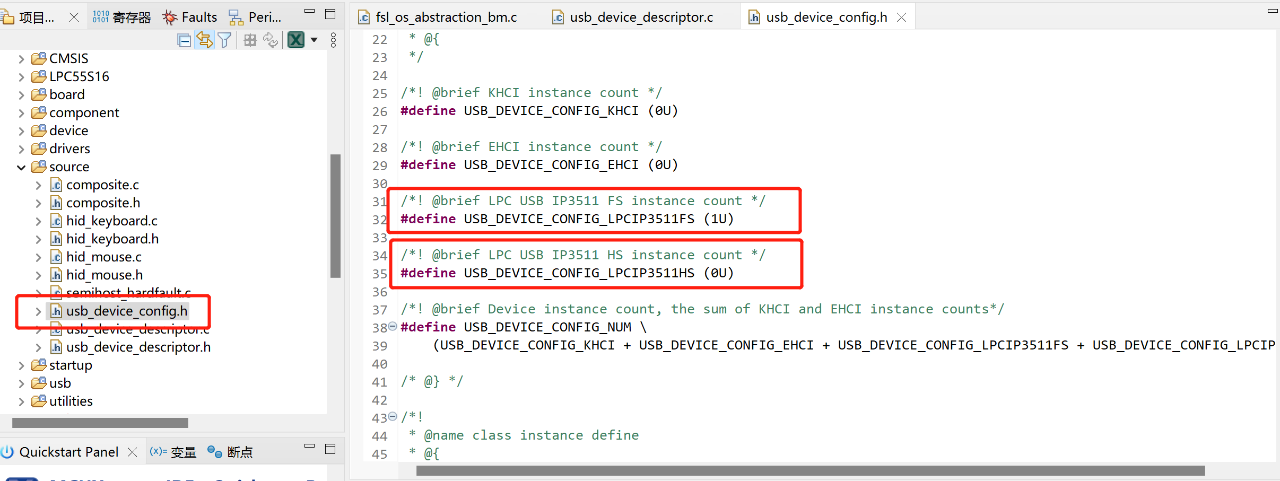Viewport: 1280px width, 481px height.
Task: Open the three-dot view menu in explorer
Action: click(333, 40)
